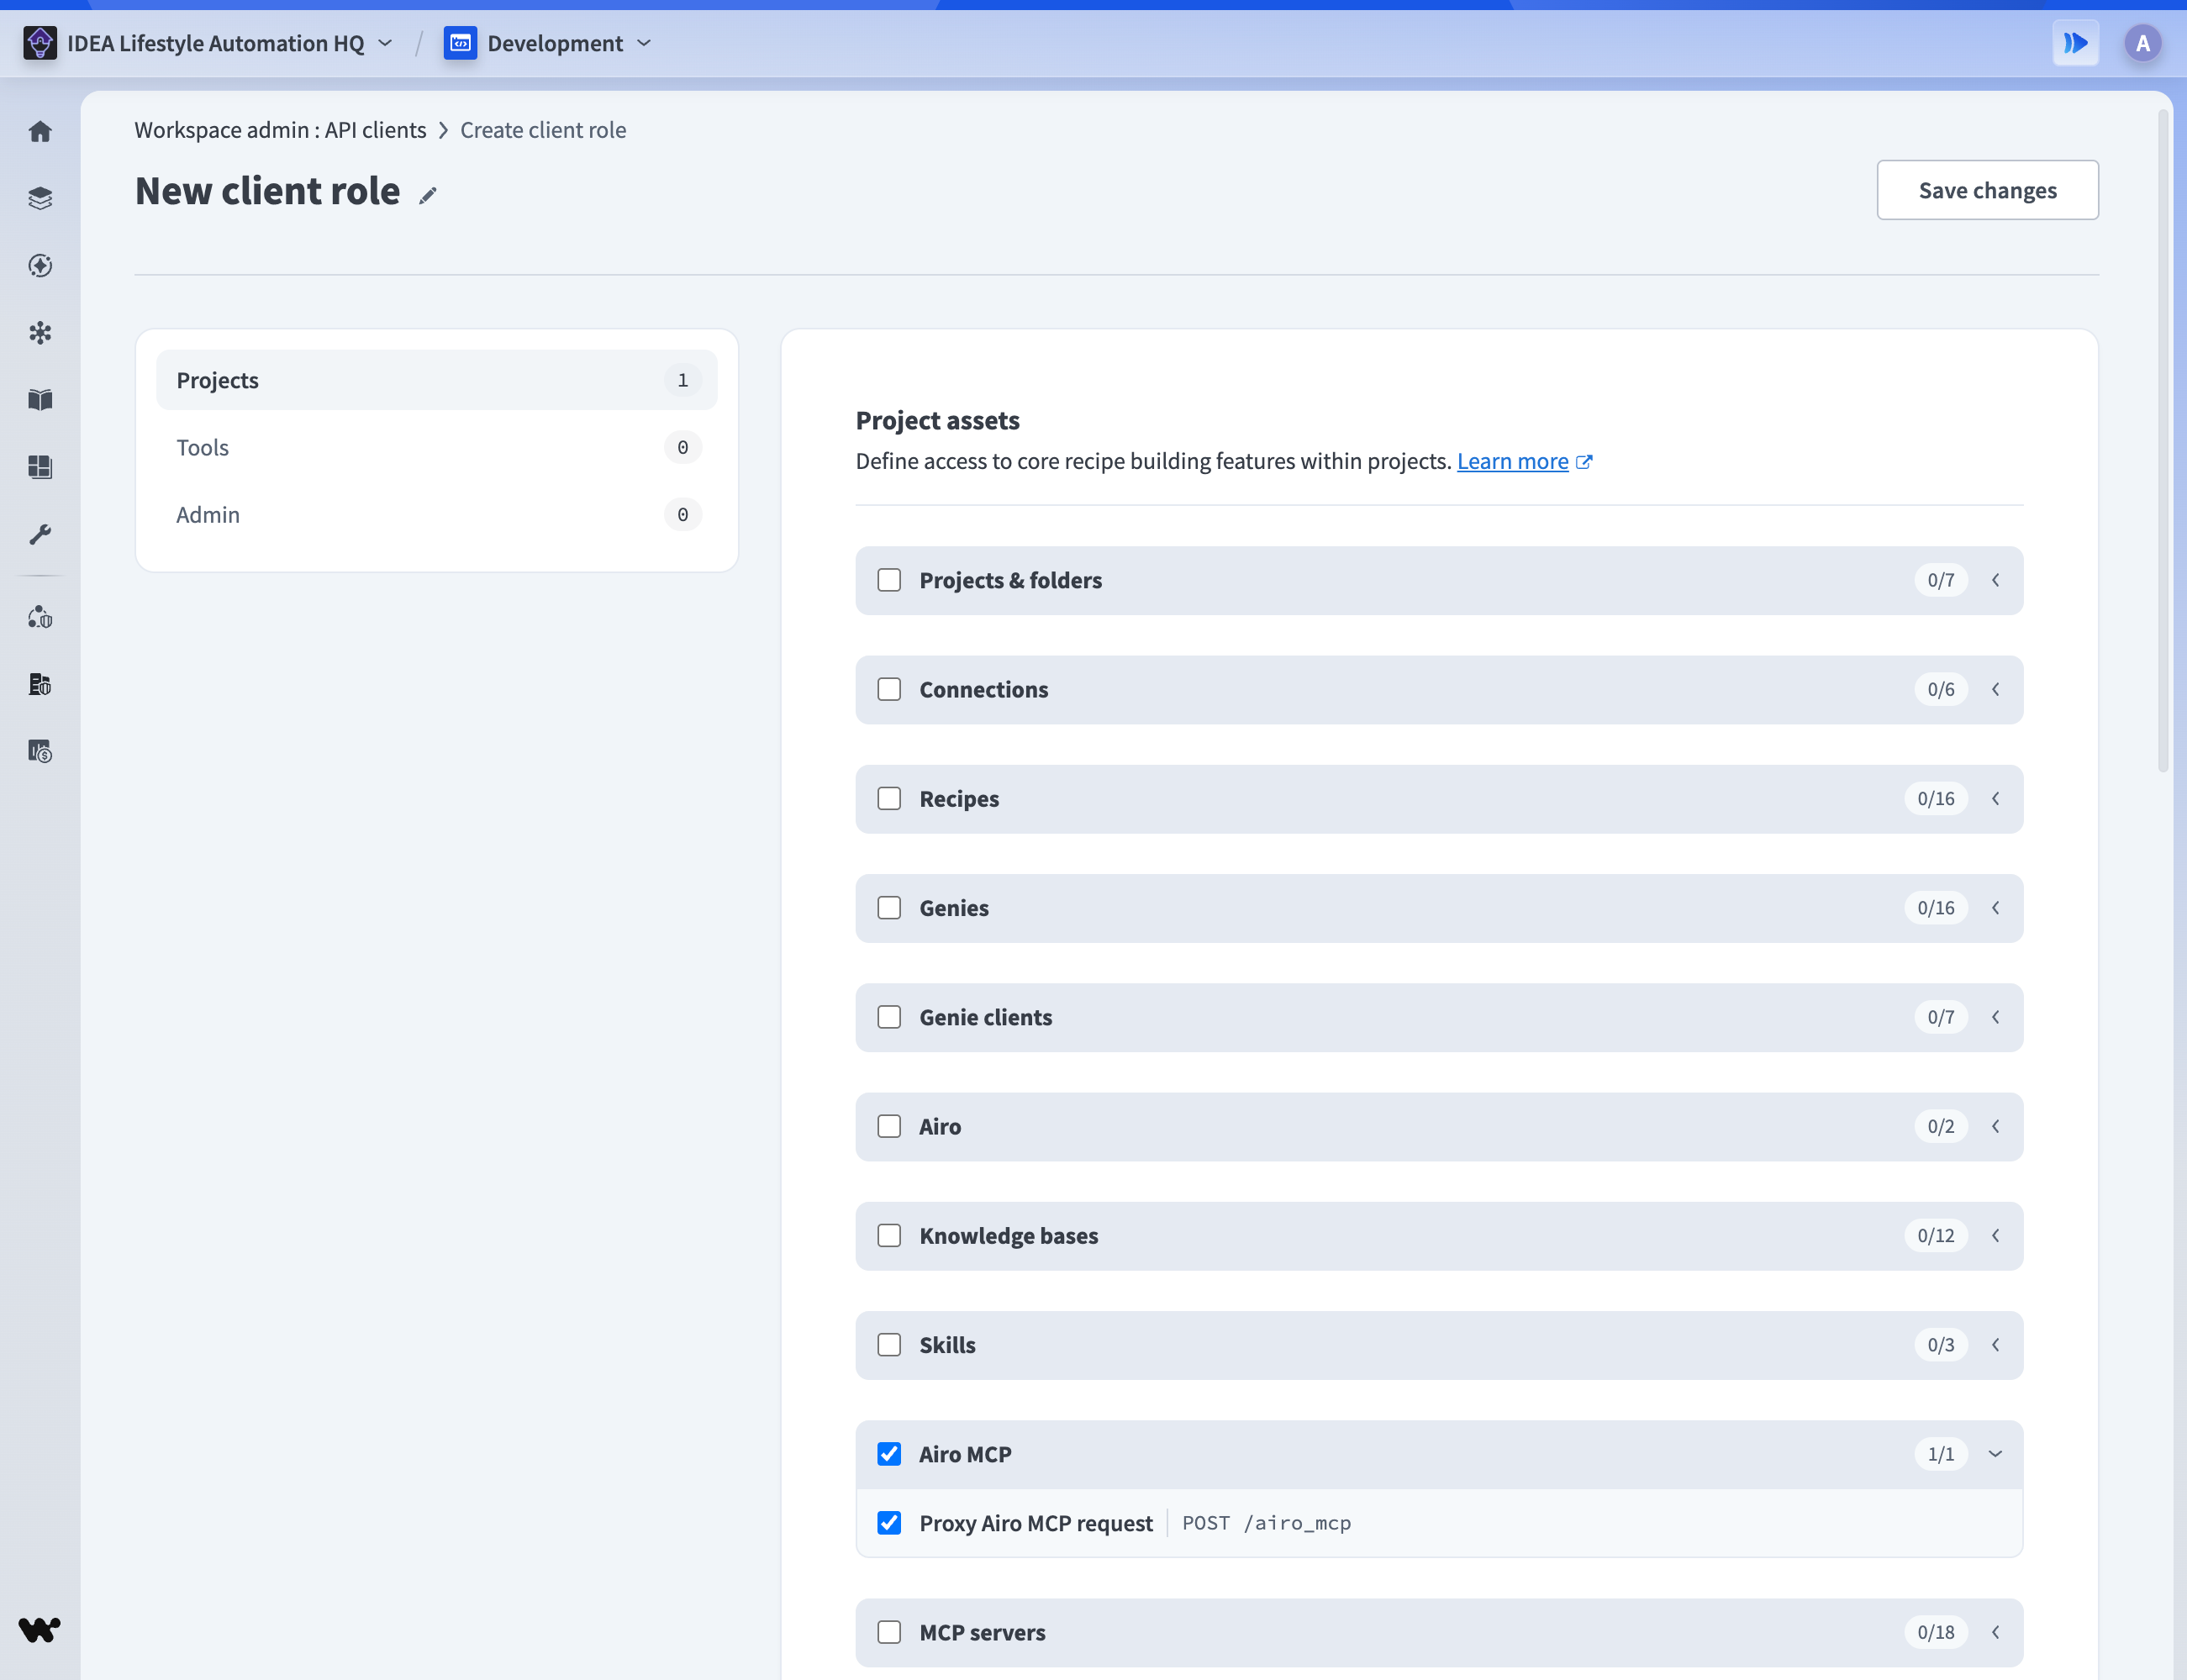This screenshot has width=2187, height=1680.
Task: Open the chart-with-dollar sidebar icon
Action: [x=40, y=751]
